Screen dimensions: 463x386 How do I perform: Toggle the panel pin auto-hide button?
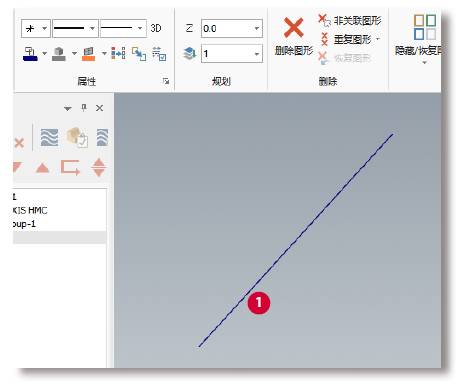[x=84, y=108]
